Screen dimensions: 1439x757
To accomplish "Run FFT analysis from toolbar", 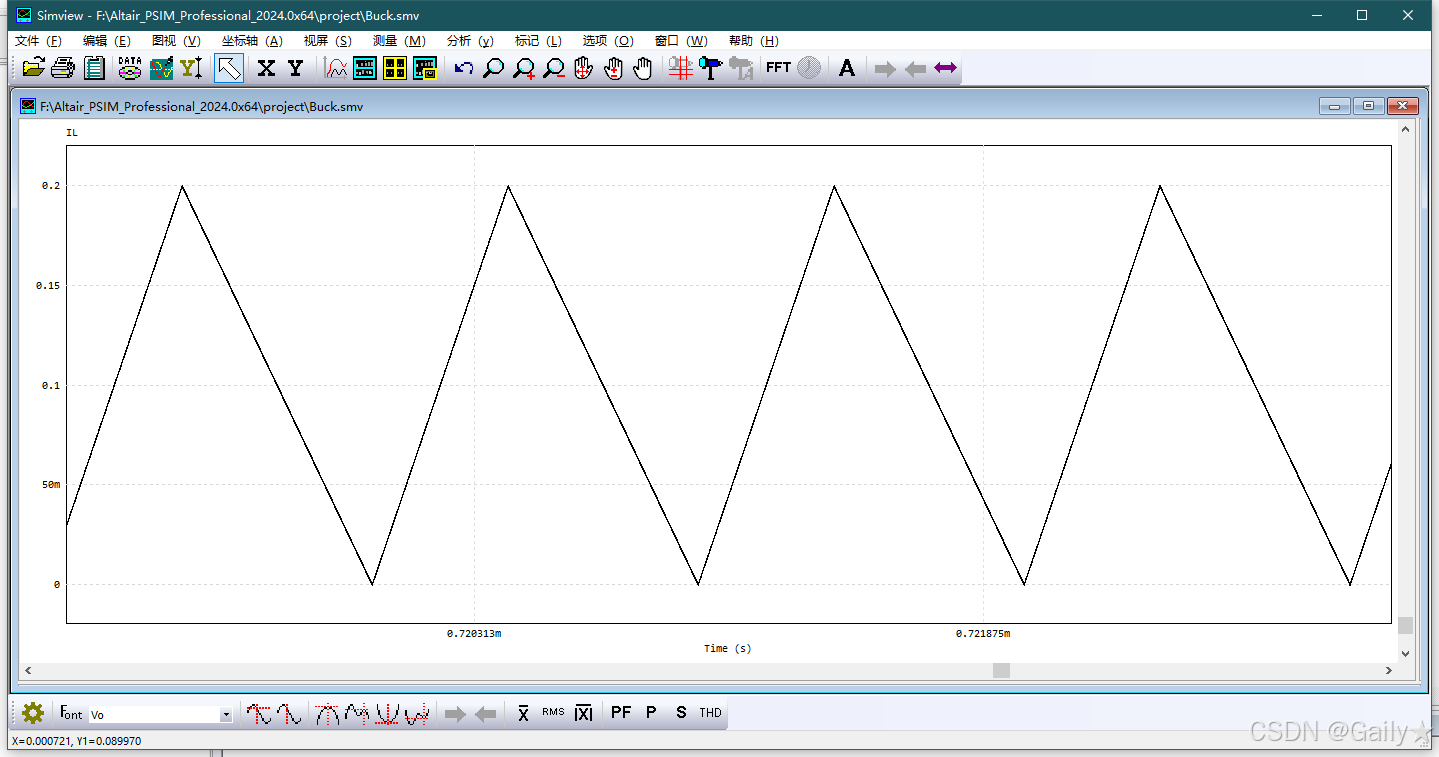I will click(779, 68).
